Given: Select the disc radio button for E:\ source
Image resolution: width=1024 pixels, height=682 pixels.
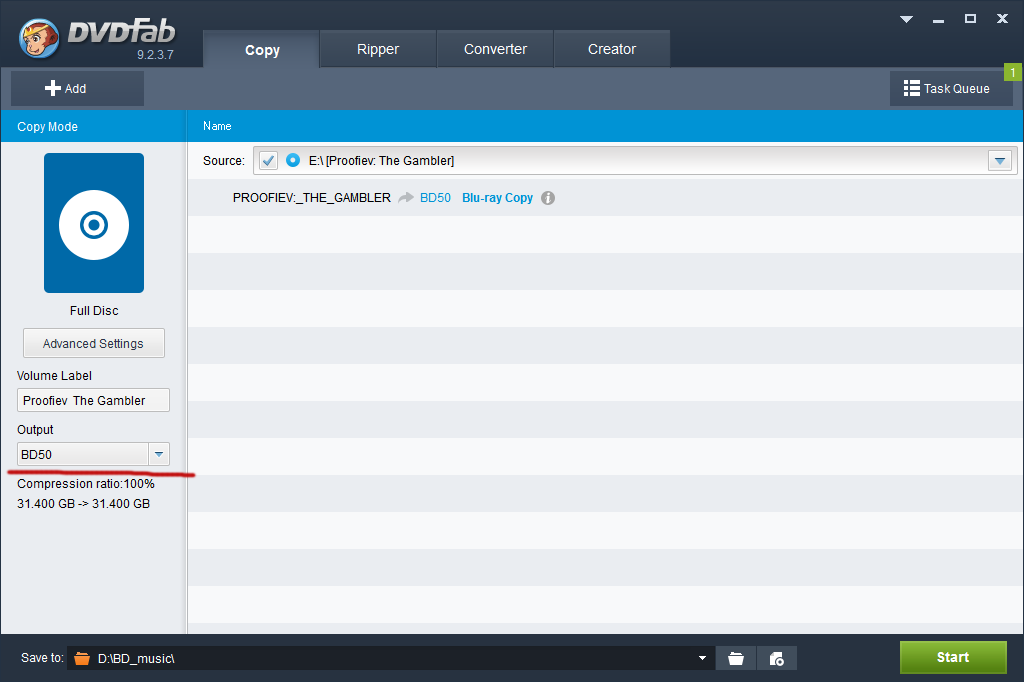Looking at the screenshot, I should (293, 160).
